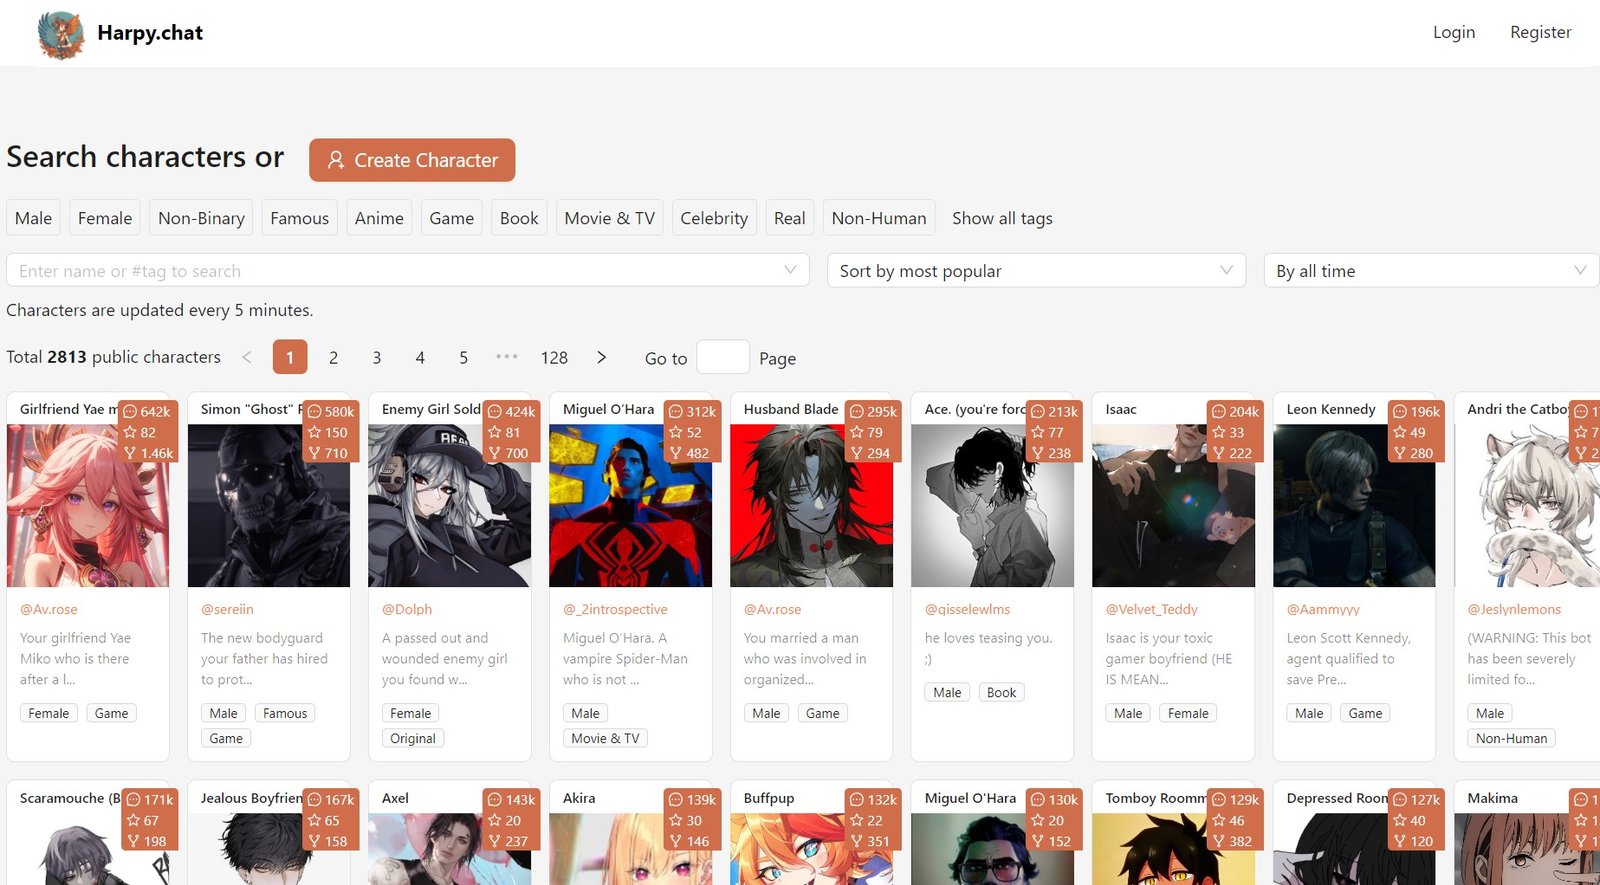Open the Sort by most popular dropdown
Viewport: 1600px width, 885px height.
coord(1036,271)
